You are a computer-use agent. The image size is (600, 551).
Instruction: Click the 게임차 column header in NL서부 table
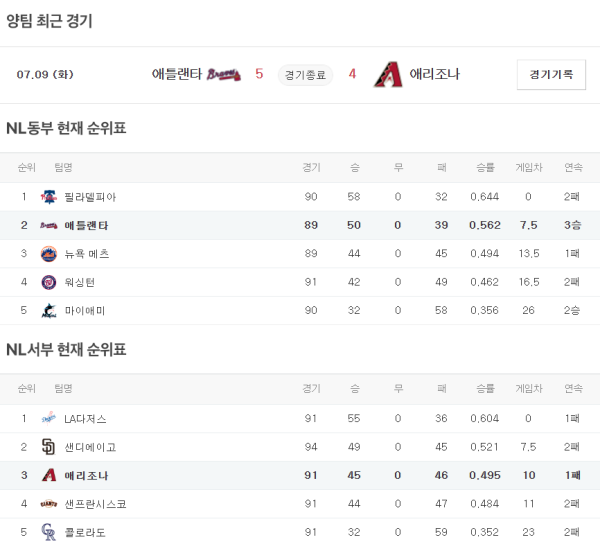coord(527,388)
